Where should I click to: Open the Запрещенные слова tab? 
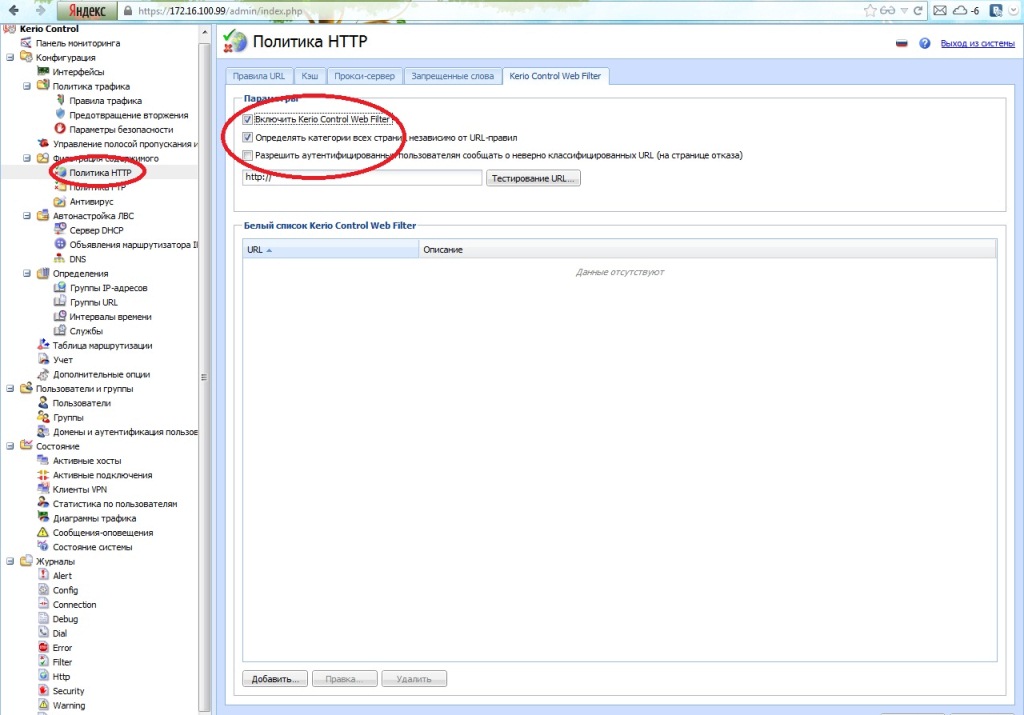point(454,76)
